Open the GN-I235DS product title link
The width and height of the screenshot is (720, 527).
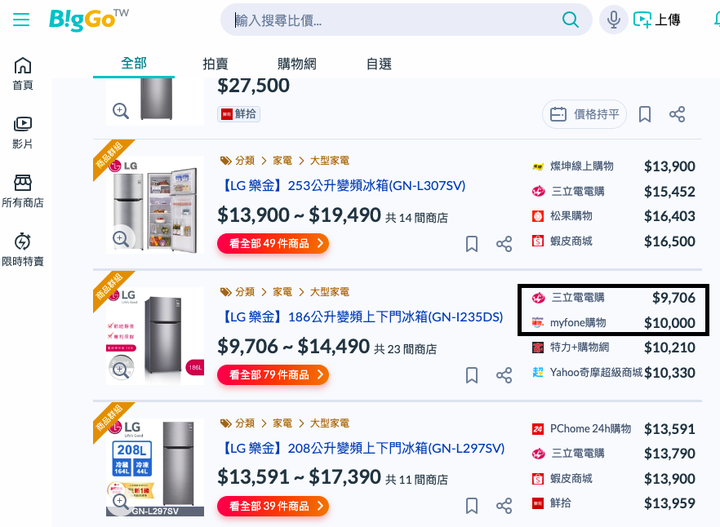tap(362, 317)
